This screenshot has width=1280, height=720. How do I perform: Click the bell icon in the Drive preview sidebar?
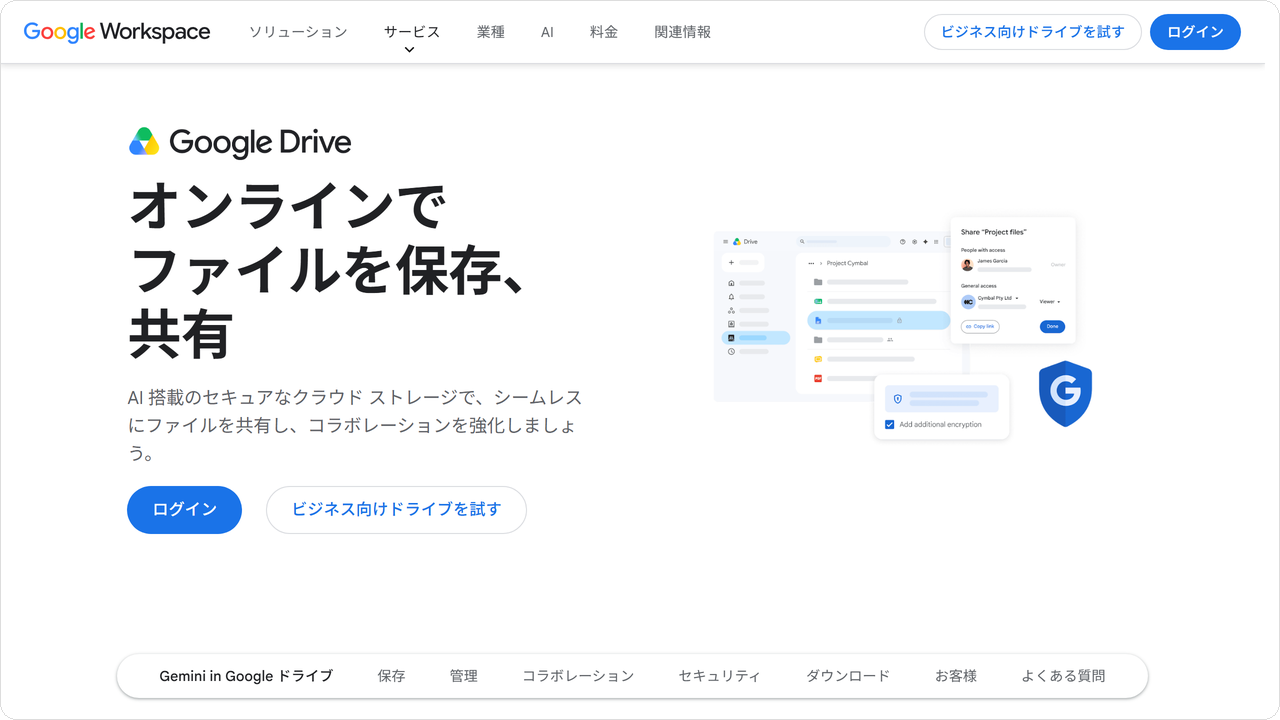point(731,297)
